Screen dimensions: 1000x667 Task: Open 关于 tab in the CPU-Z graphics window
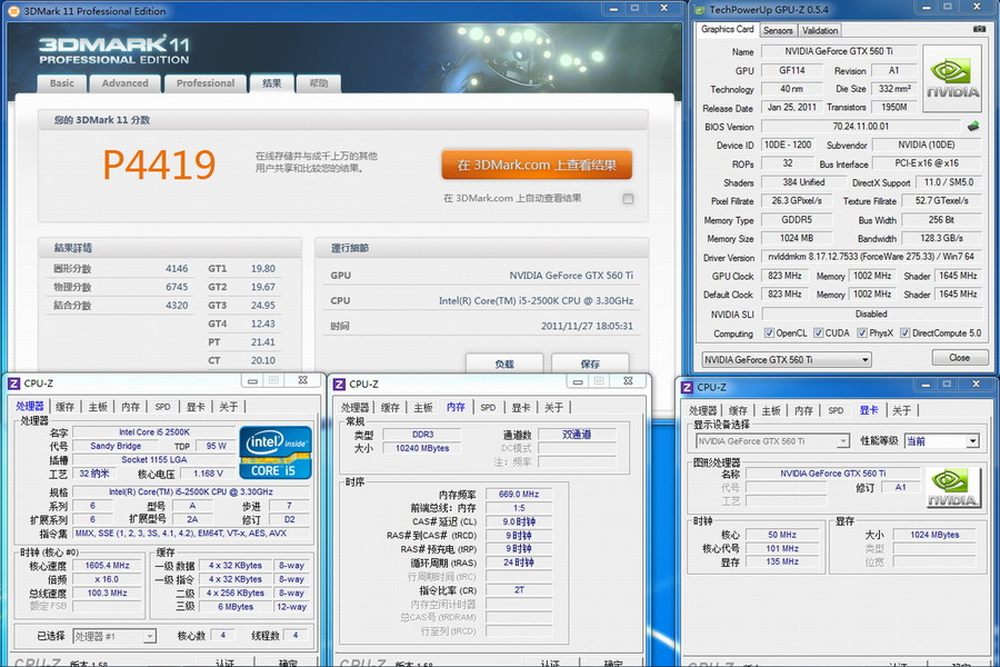pyautogui.click(x=902, y=411)
